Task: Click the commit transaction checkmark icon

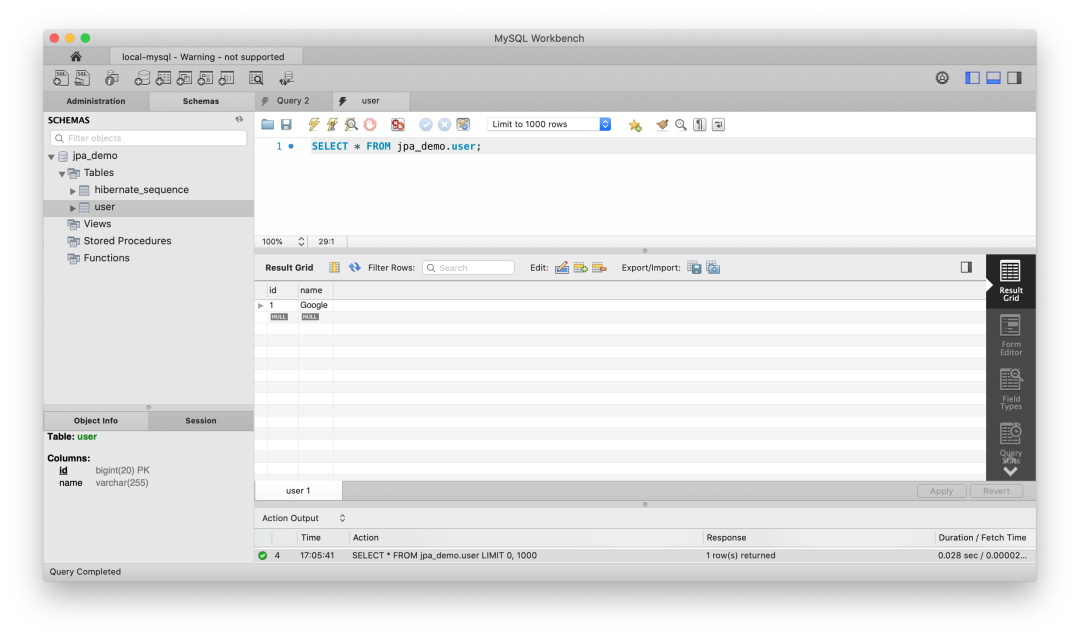Action: click(426, 125)
